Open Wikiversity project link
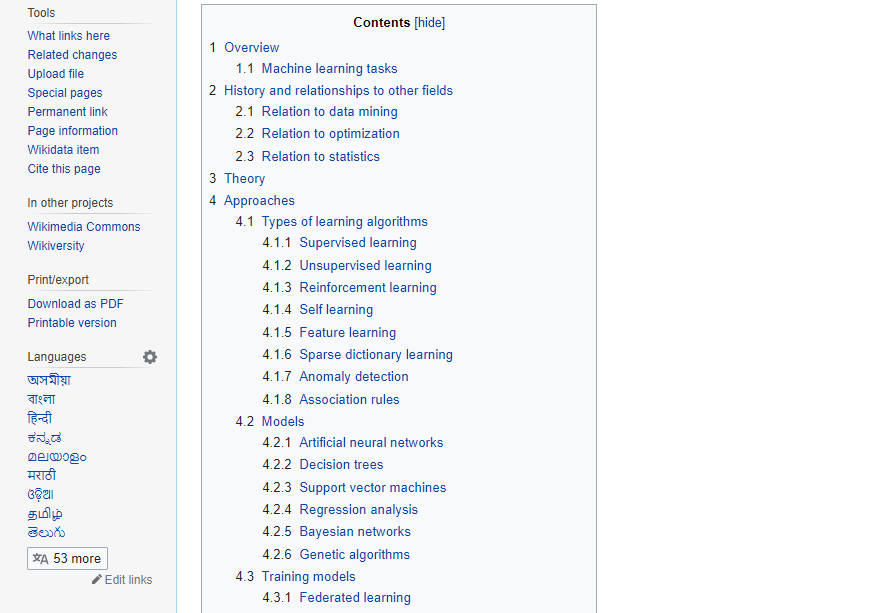 [56, 246]
